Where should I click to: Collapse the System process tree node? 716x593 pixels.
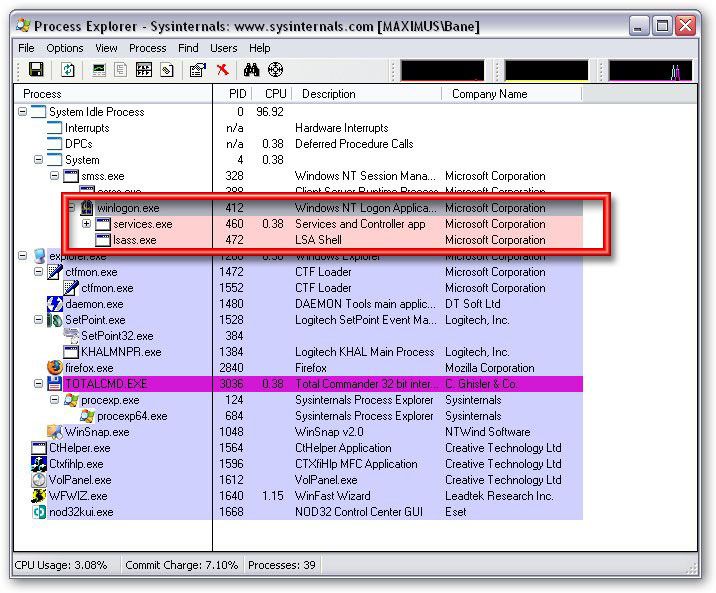point(38,159)
